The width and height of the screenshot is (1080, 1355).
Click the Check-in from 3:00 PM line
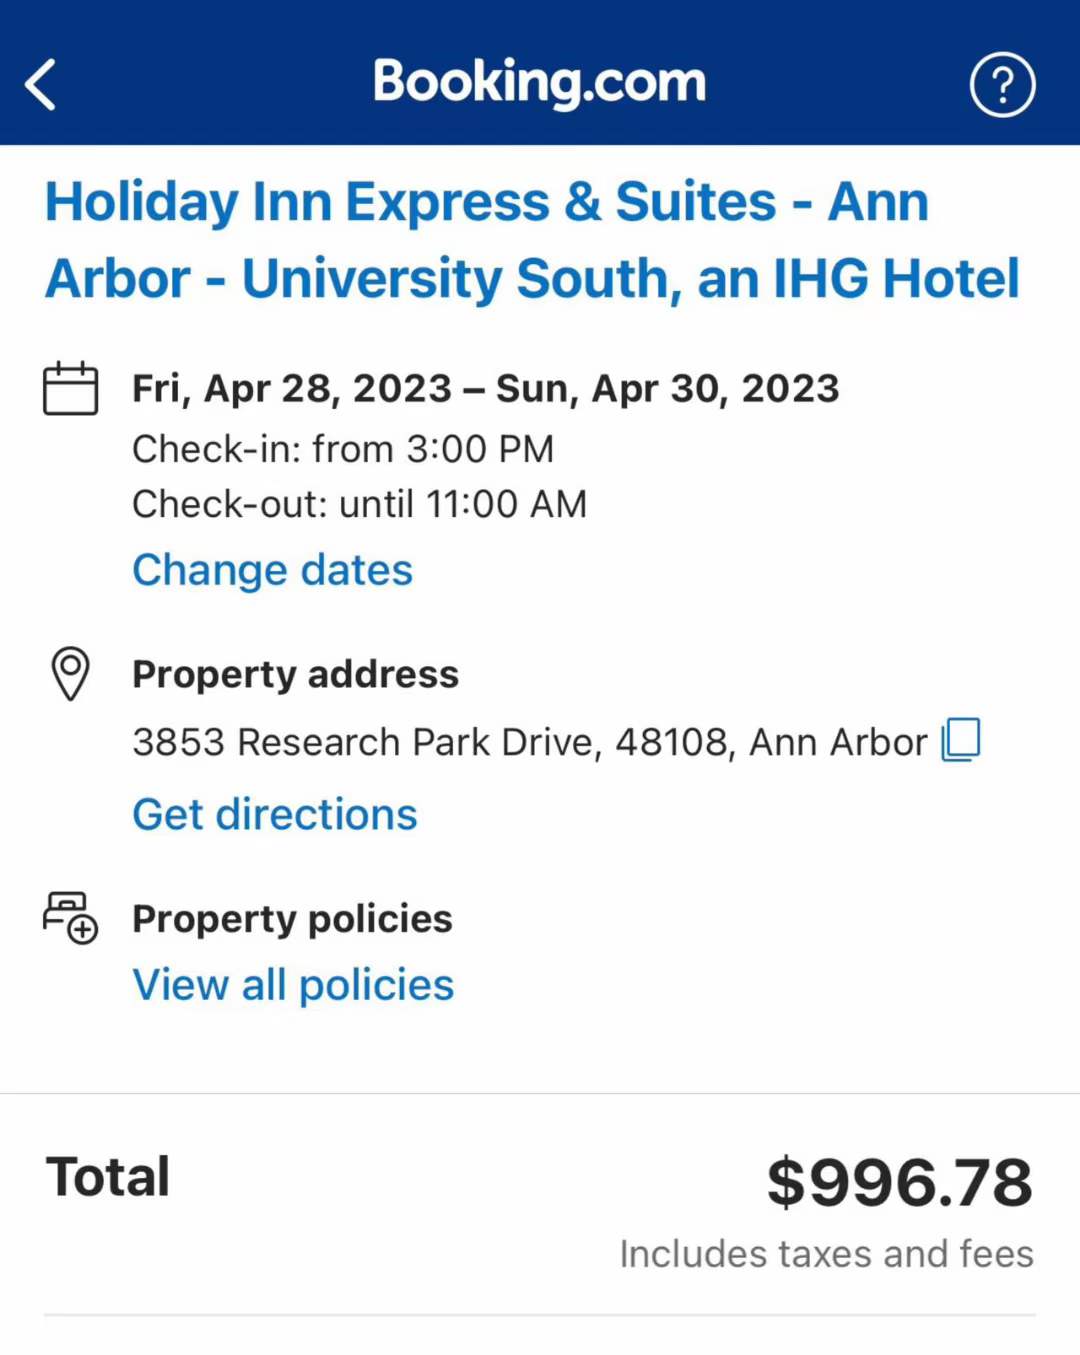[343, 449]
